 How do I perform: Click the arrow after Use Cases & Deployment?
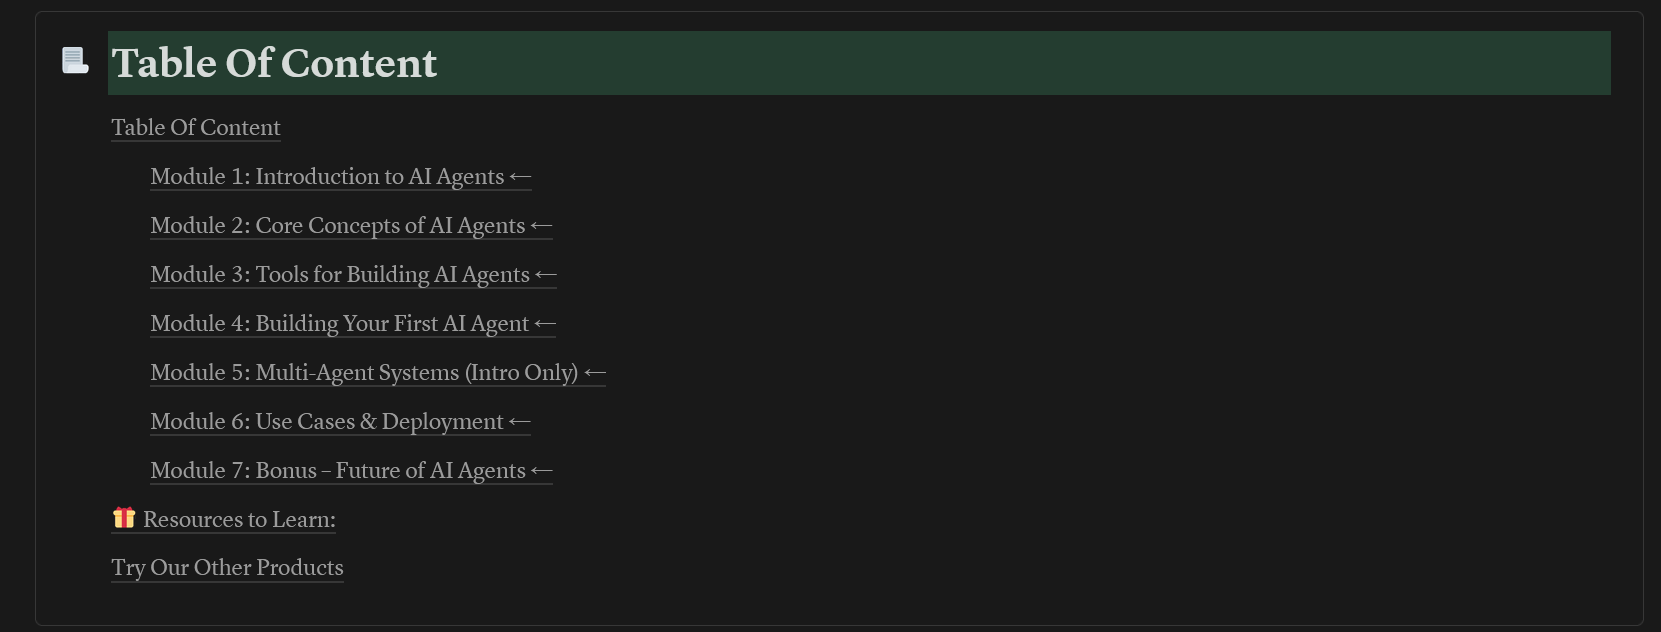519,422
